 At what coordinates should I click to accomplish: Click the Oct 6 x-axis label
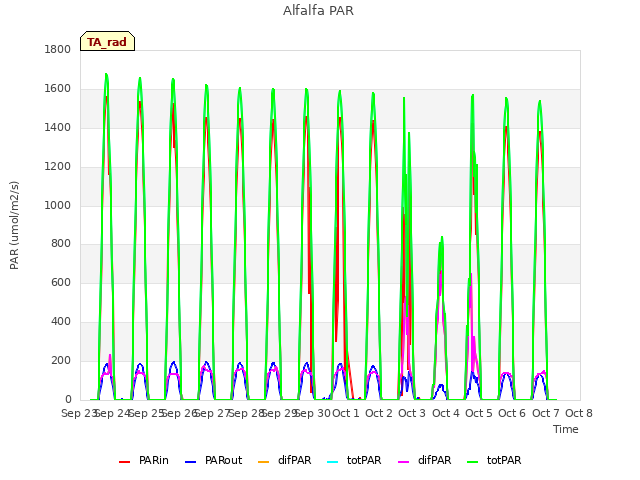512,413
